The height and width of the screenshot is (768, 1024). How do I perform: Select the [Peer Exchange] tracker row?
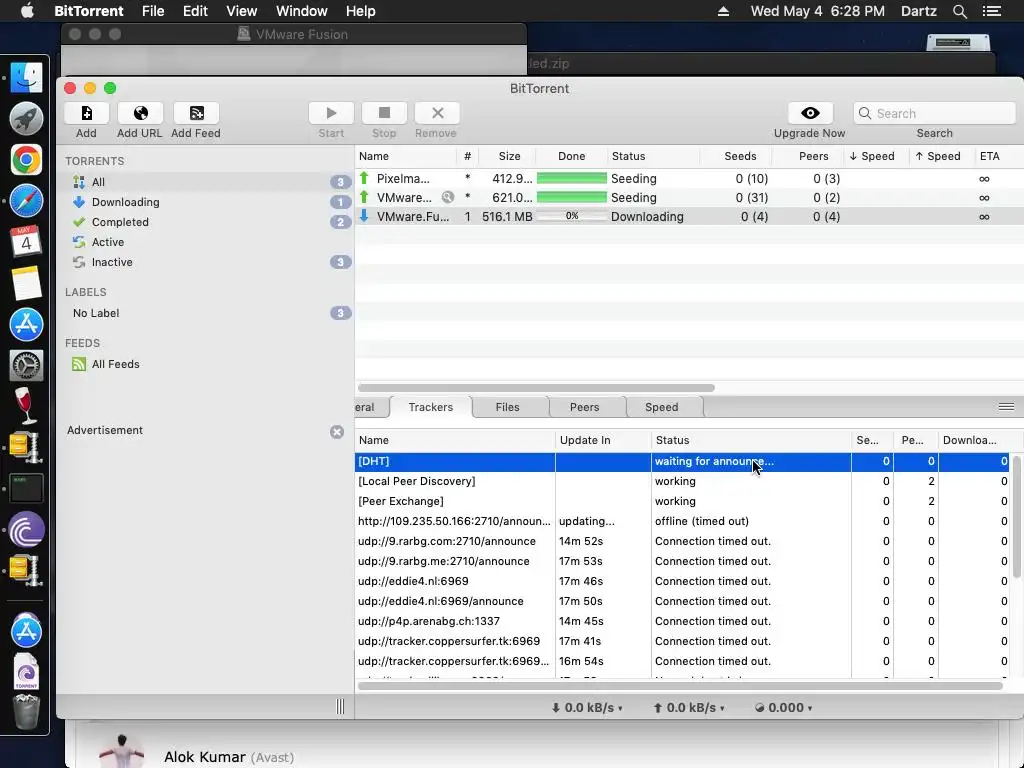[682, 502]
